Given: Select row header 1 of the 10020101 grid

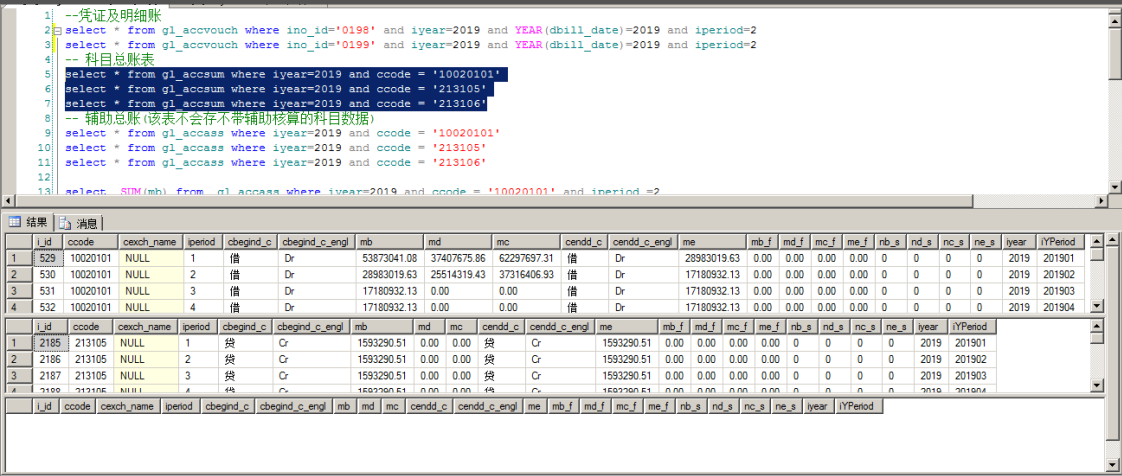Looking at the screenshot, I should click(x=19, y=256).
